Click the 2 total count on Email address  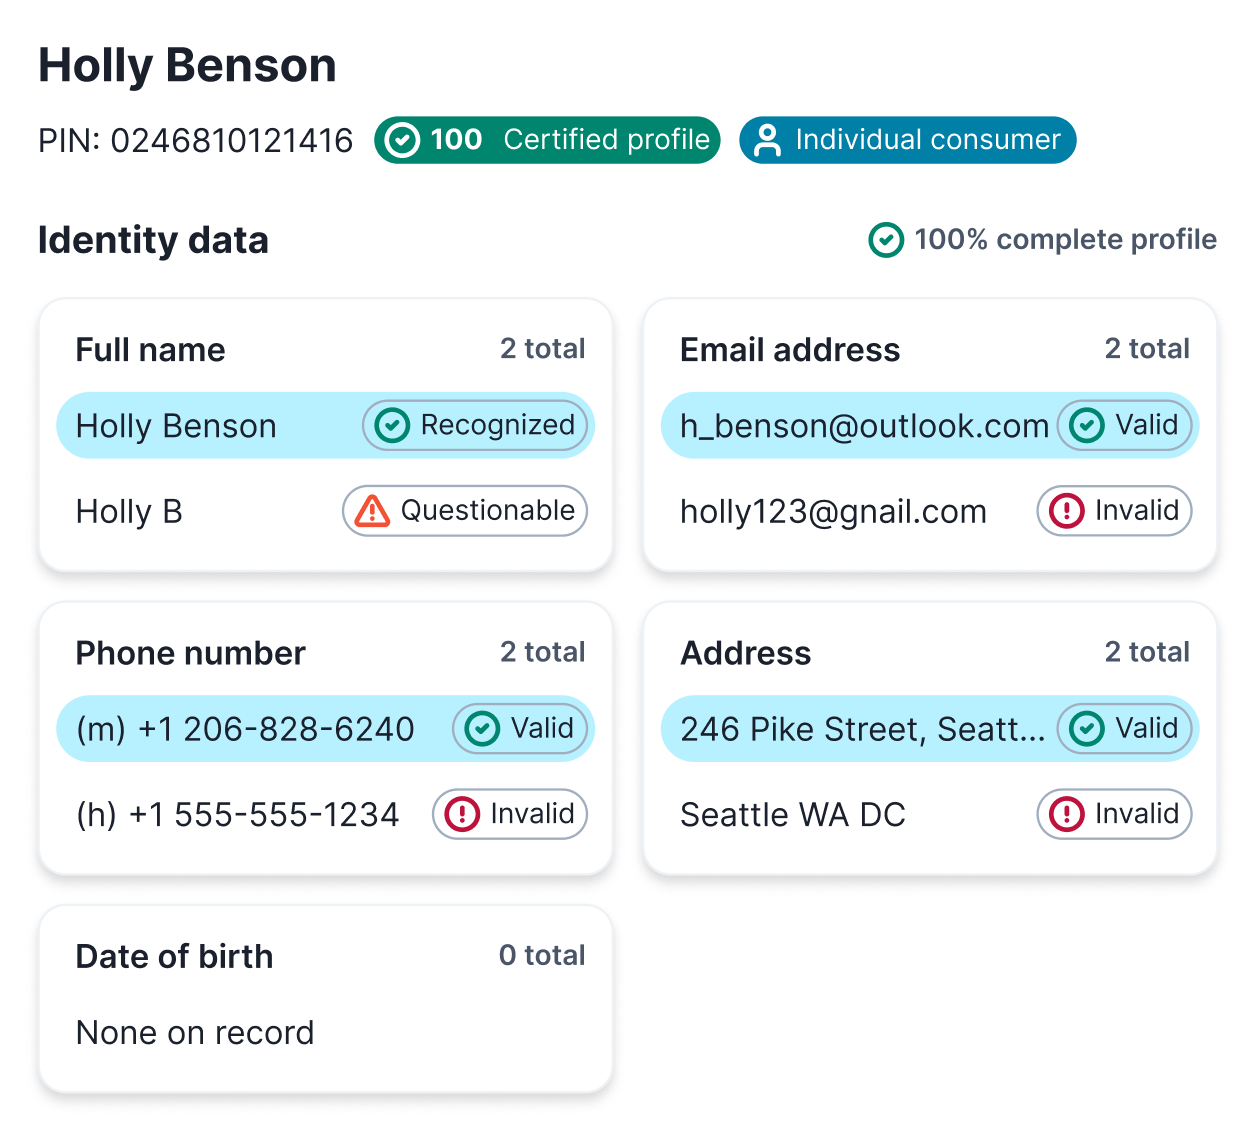pos(1147,349)
